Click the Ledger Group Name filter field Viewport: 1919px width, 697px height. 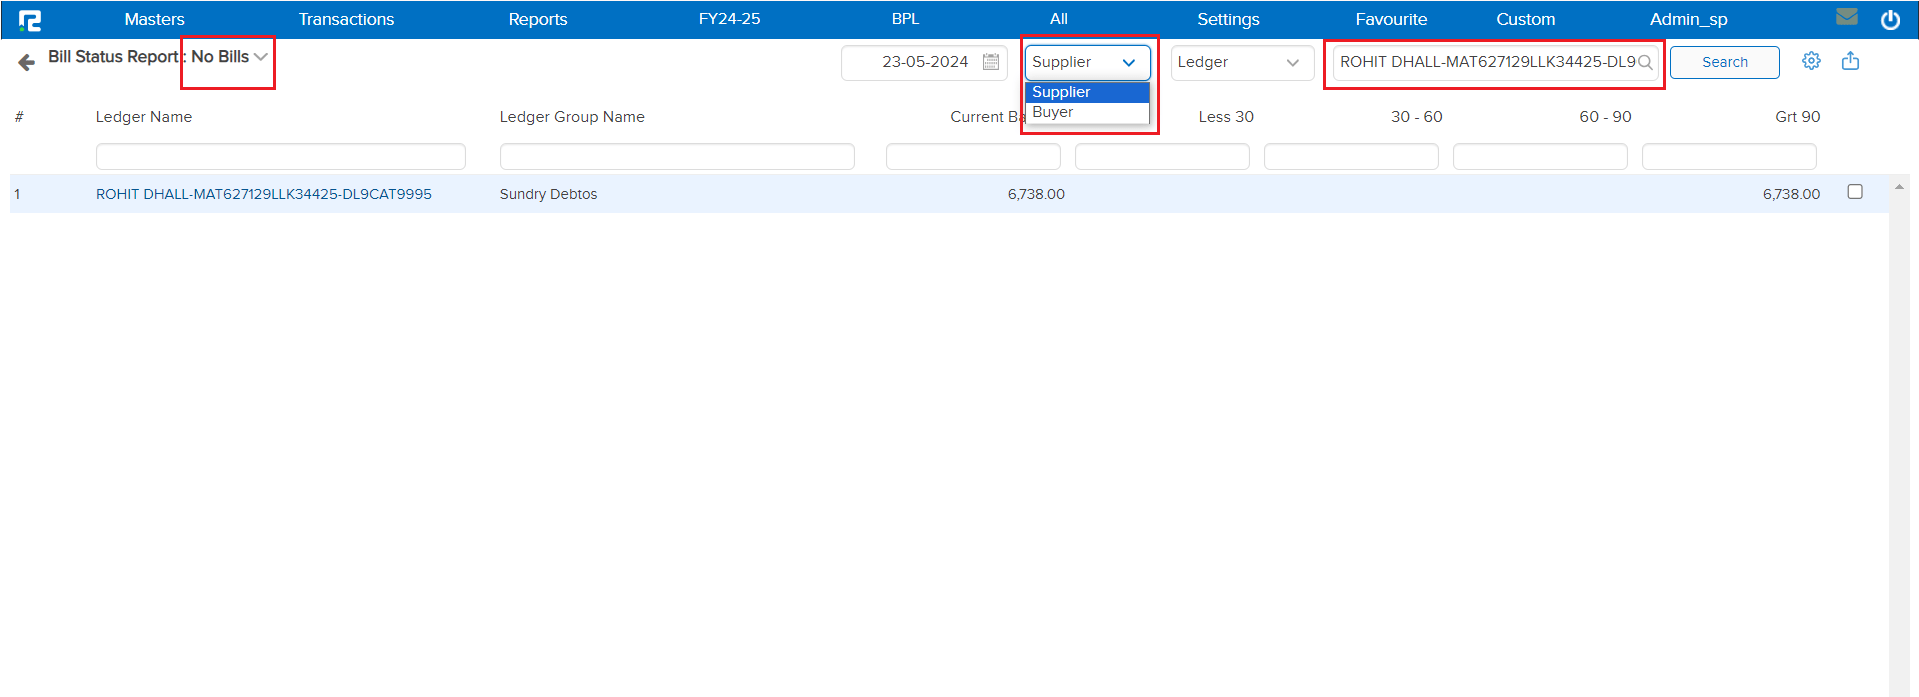[676, 156]
